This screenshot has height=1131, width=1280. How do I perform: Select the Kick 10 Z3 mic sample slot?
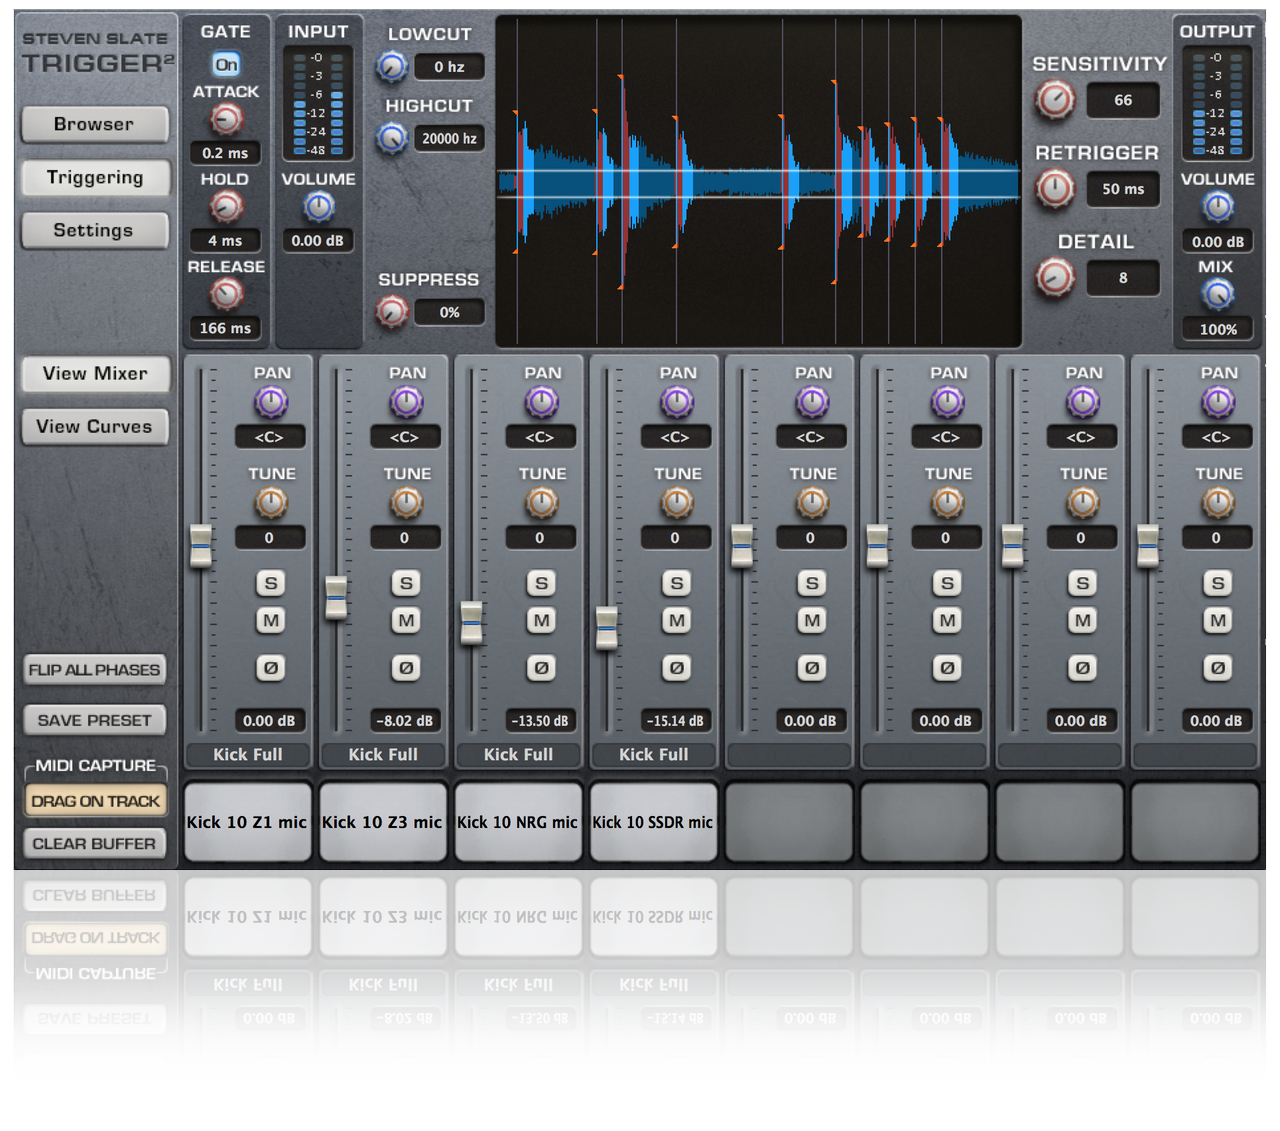(x=382, y=822)
